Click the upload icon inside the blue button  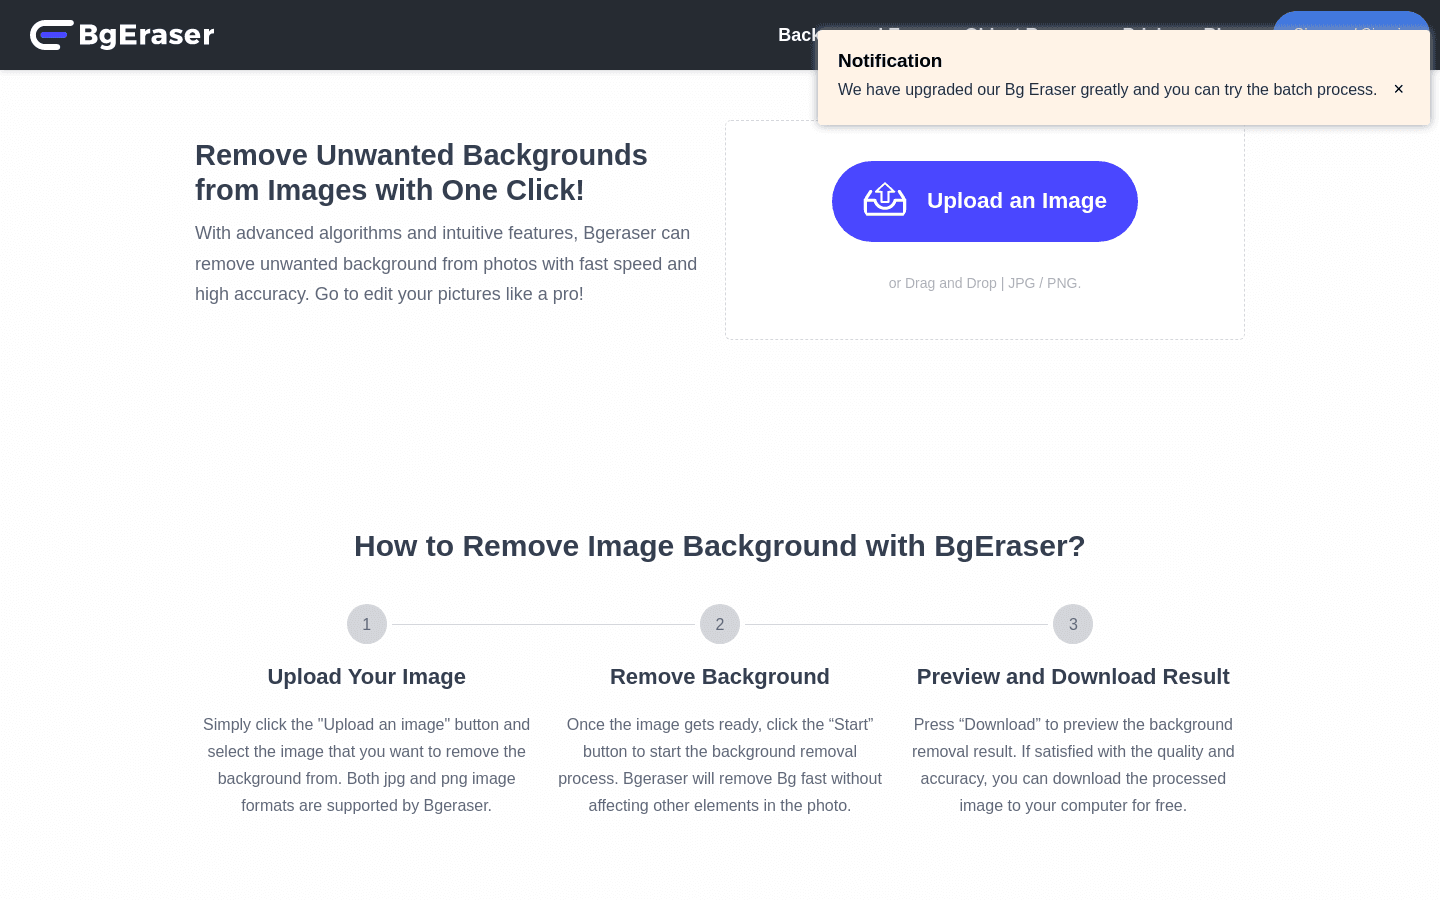click(x=884, y=200)
